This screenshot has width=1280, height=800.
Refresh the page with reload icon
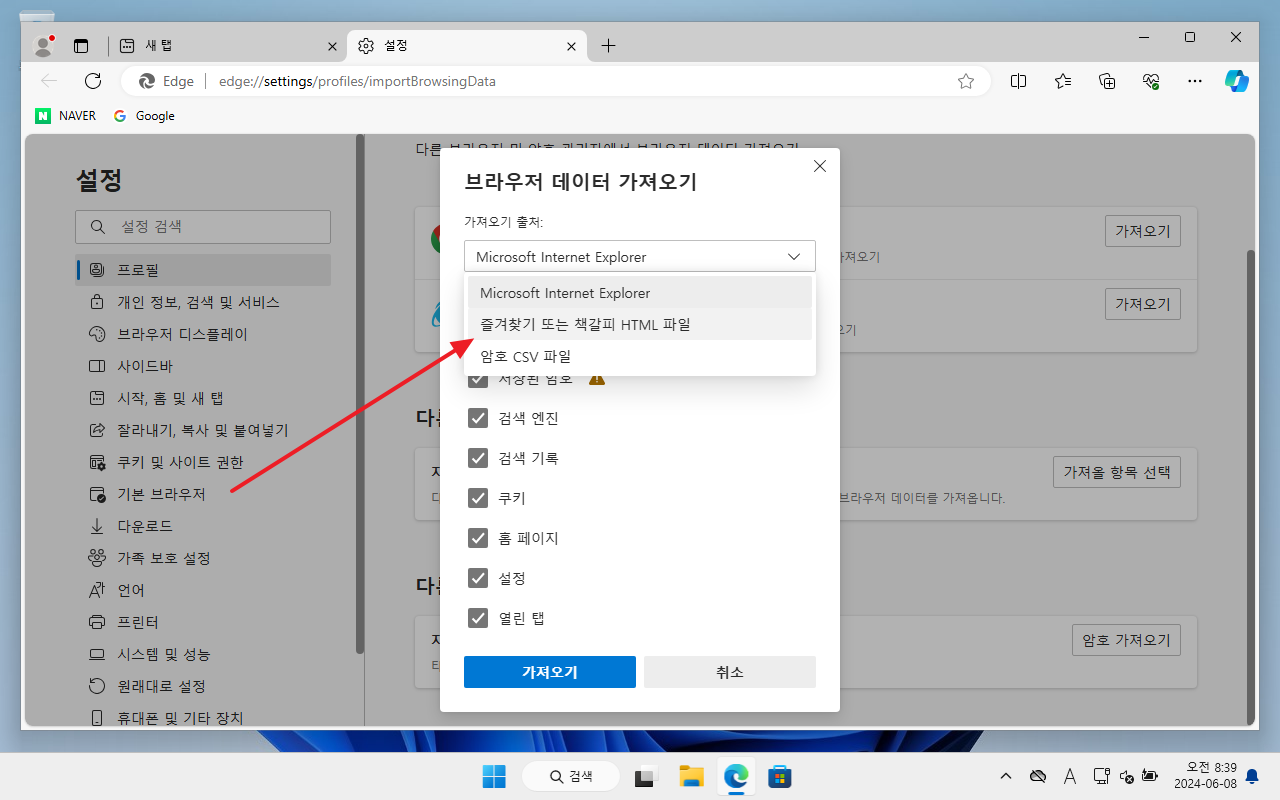tap(93, 81)
